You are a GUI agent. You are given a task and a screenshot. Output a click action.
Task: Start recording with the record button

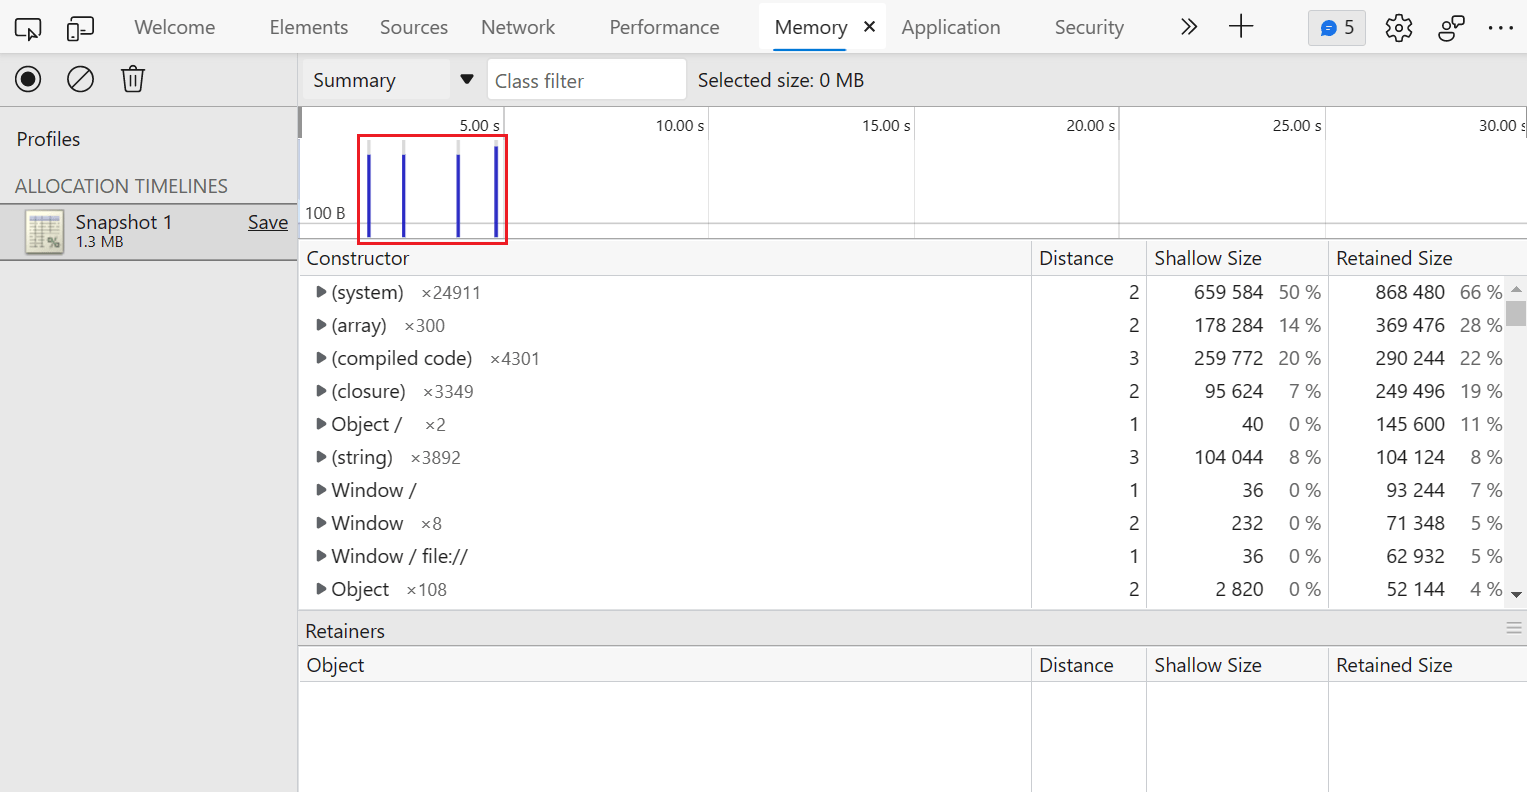click(x=28, y=79)
